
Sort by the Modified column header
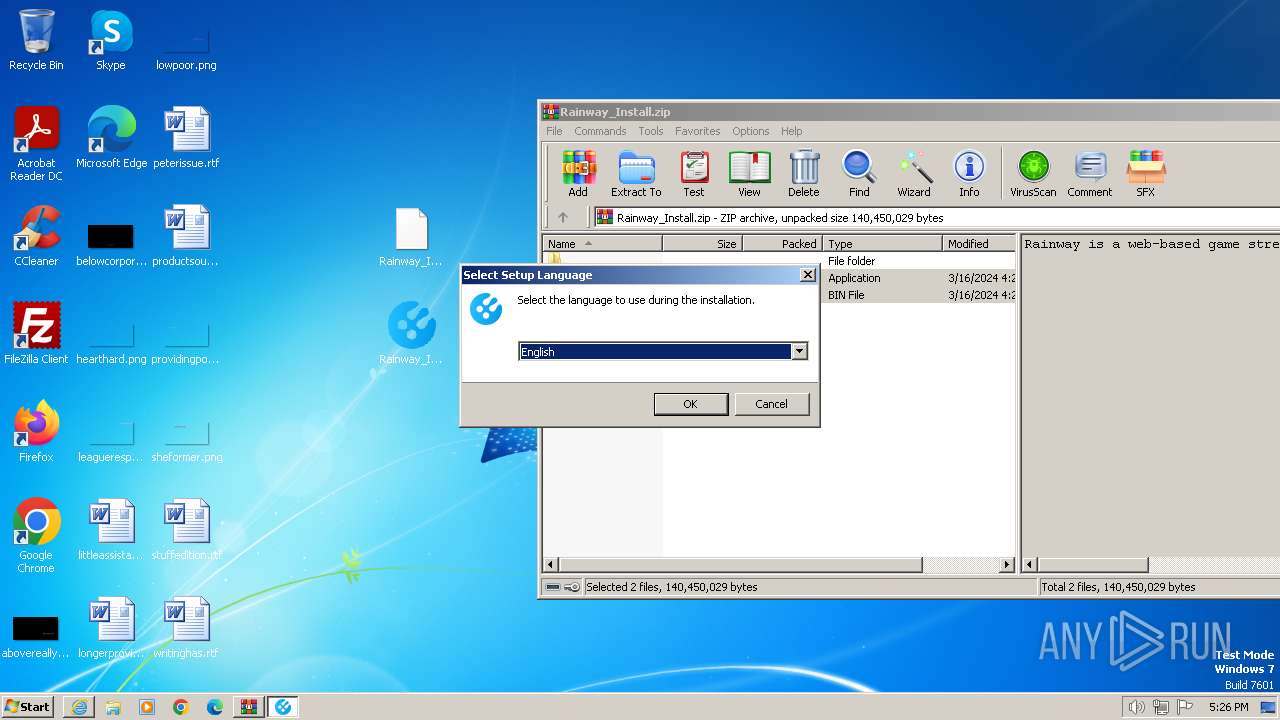pos(979,243)
